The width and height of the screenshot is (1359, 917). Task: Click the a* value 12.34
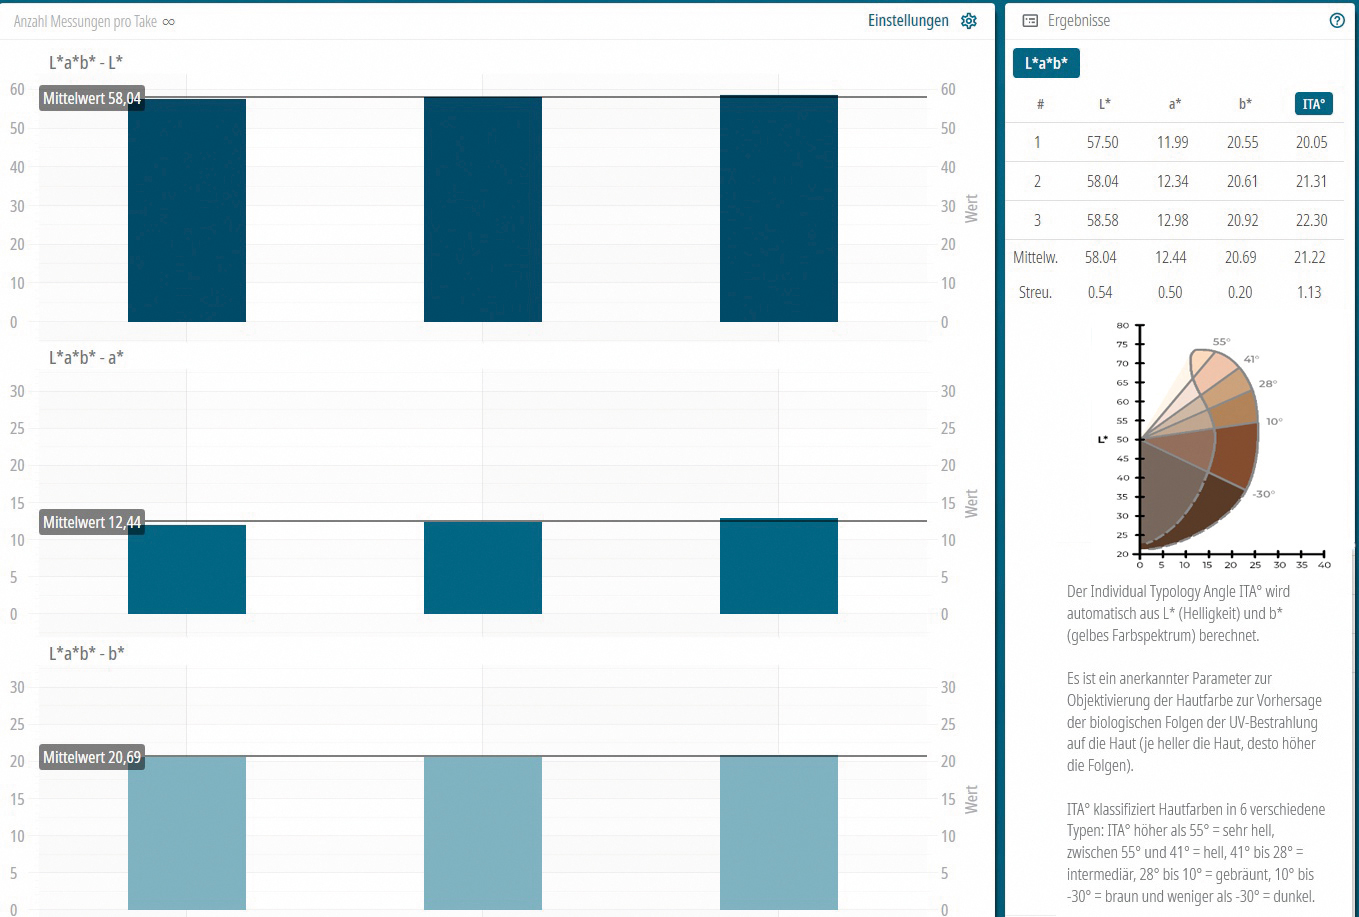(x=1172, y=181)
